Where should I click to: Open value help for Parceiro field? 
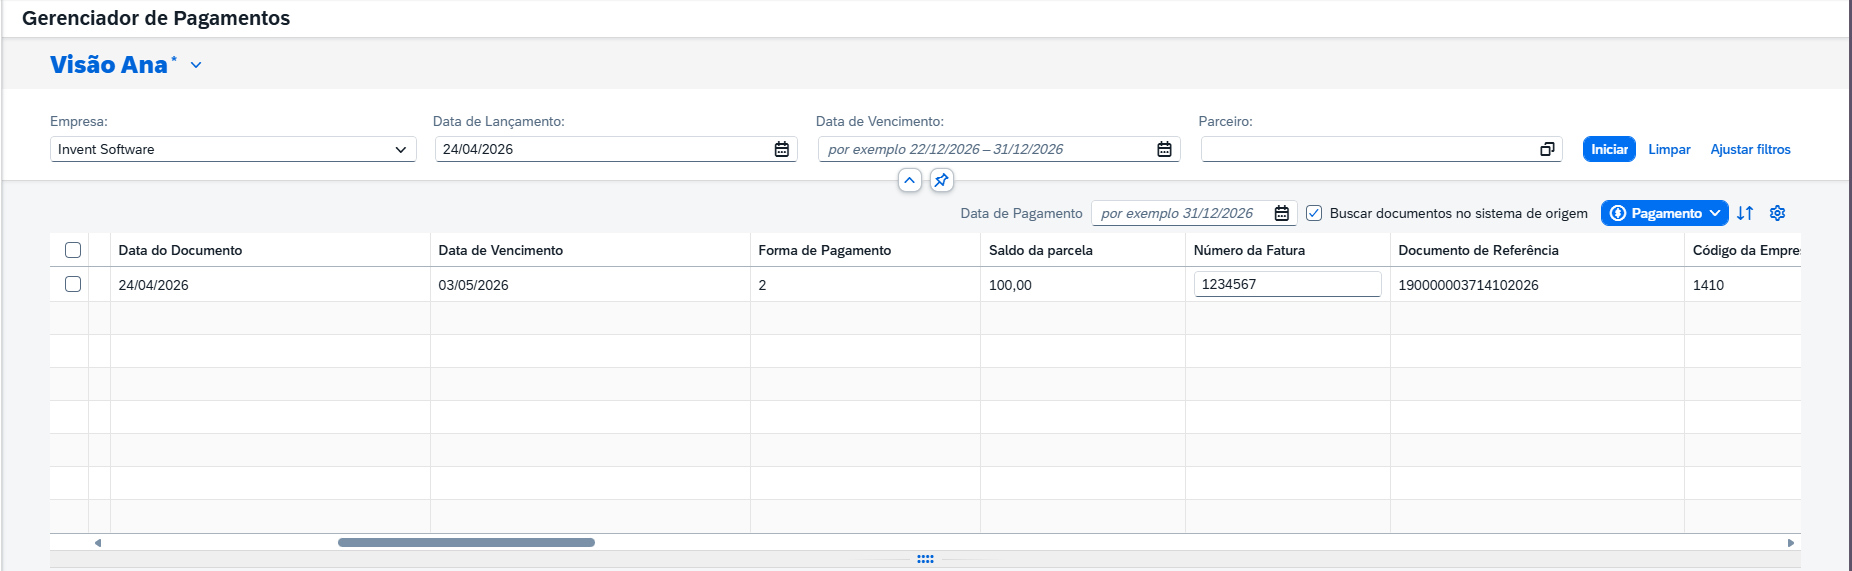(1547, 149)
